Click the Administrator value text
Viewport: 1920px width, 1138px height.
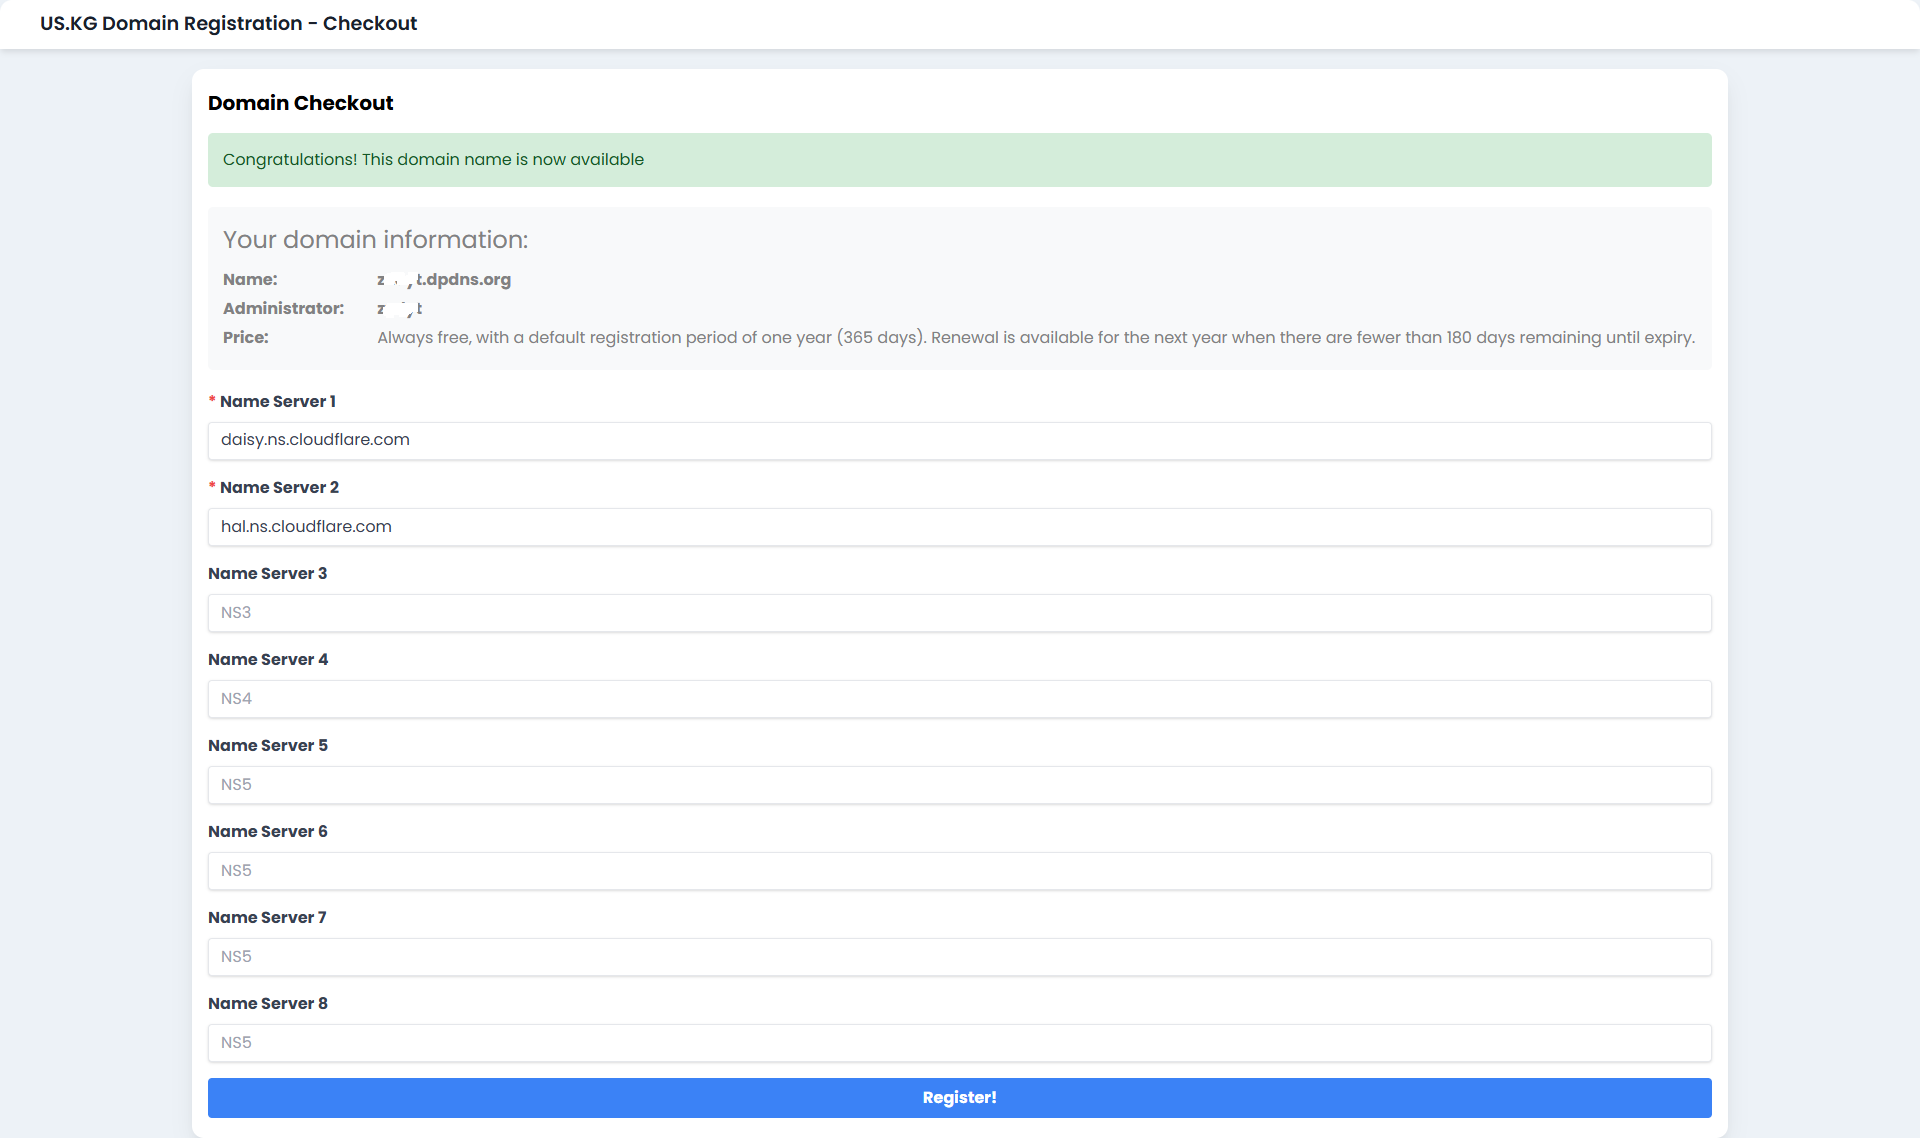[399, 309]
